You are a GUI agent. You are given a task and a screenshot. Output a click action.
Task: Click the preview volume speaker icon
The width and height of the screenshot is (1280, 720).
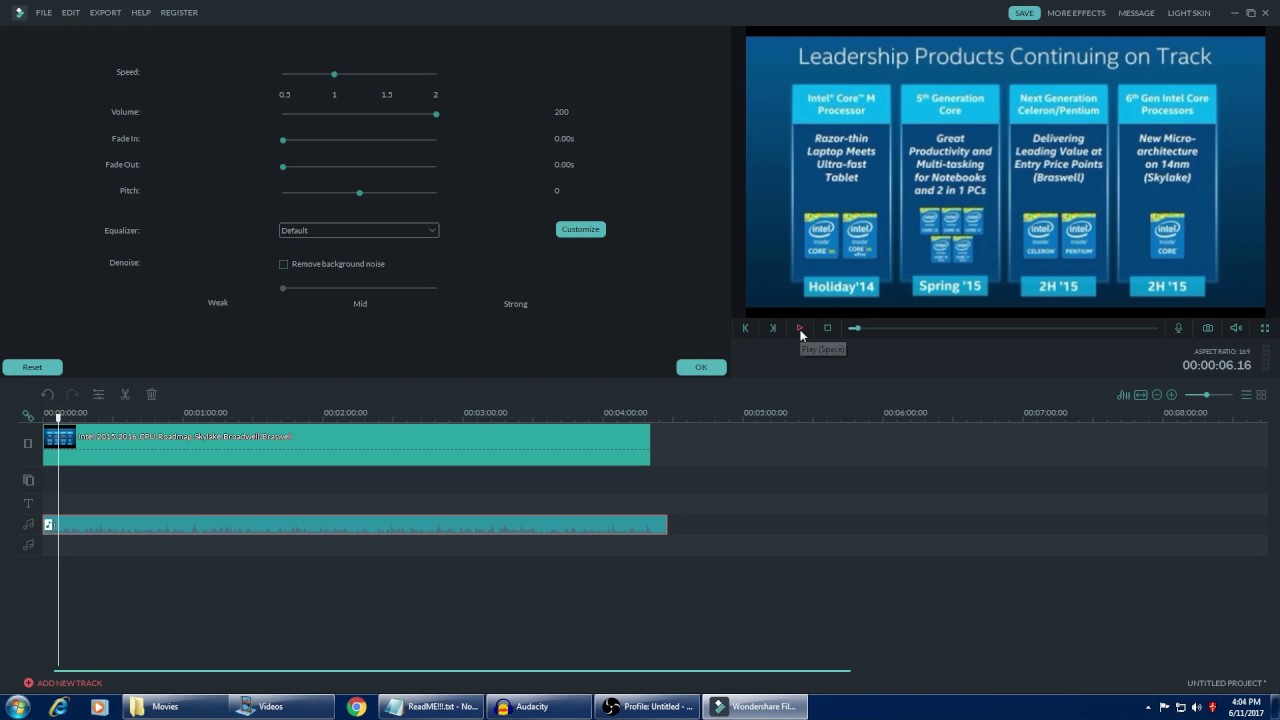coord(1236,328)
